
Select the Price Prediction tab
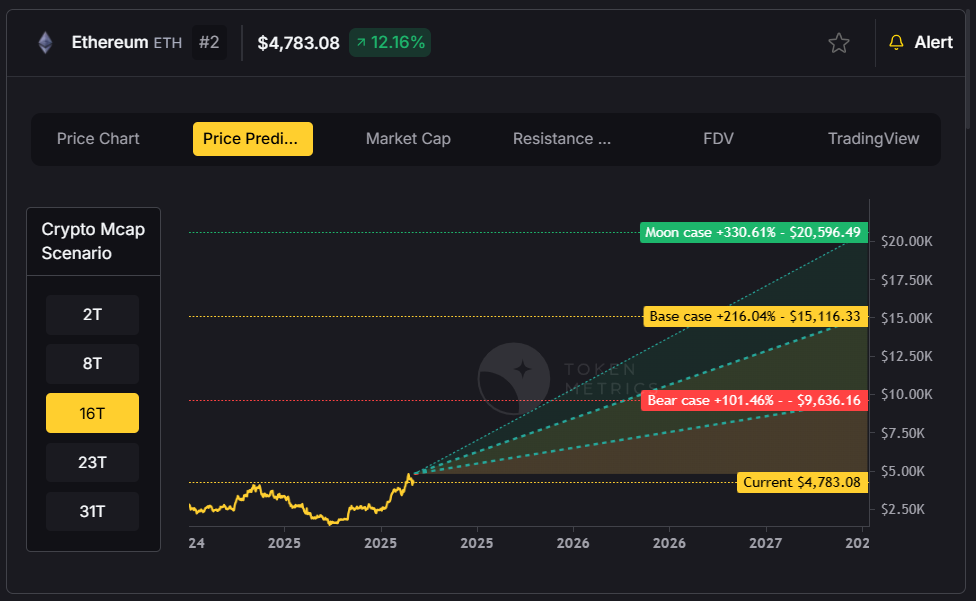(x=253, y=139)
